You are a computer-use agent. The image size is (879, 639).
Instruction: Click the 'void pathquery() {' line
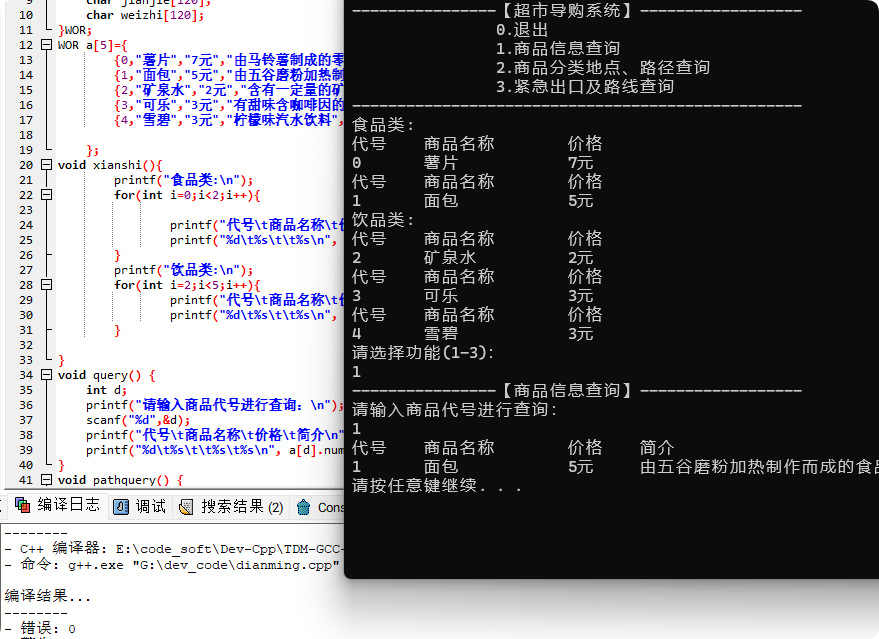(121, 480)
